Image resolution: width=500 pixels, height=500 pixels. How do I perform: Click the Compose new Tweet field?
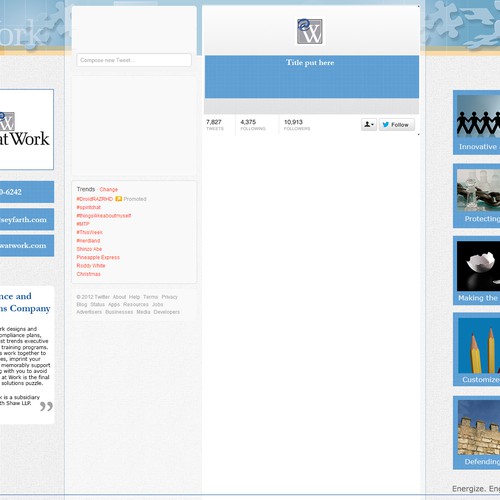click(134, 60)
